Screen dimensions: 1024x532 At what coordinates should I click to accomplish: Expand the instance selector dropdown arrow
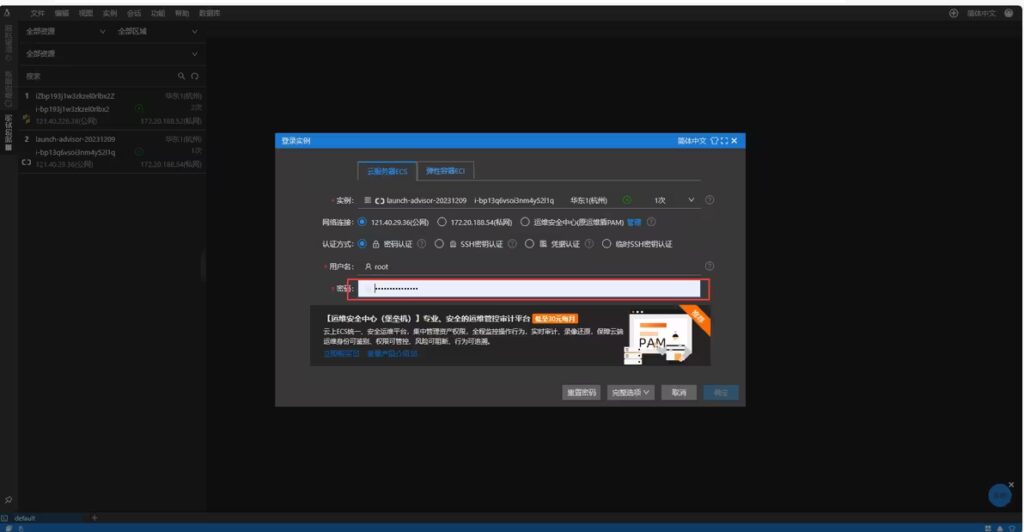691,200
